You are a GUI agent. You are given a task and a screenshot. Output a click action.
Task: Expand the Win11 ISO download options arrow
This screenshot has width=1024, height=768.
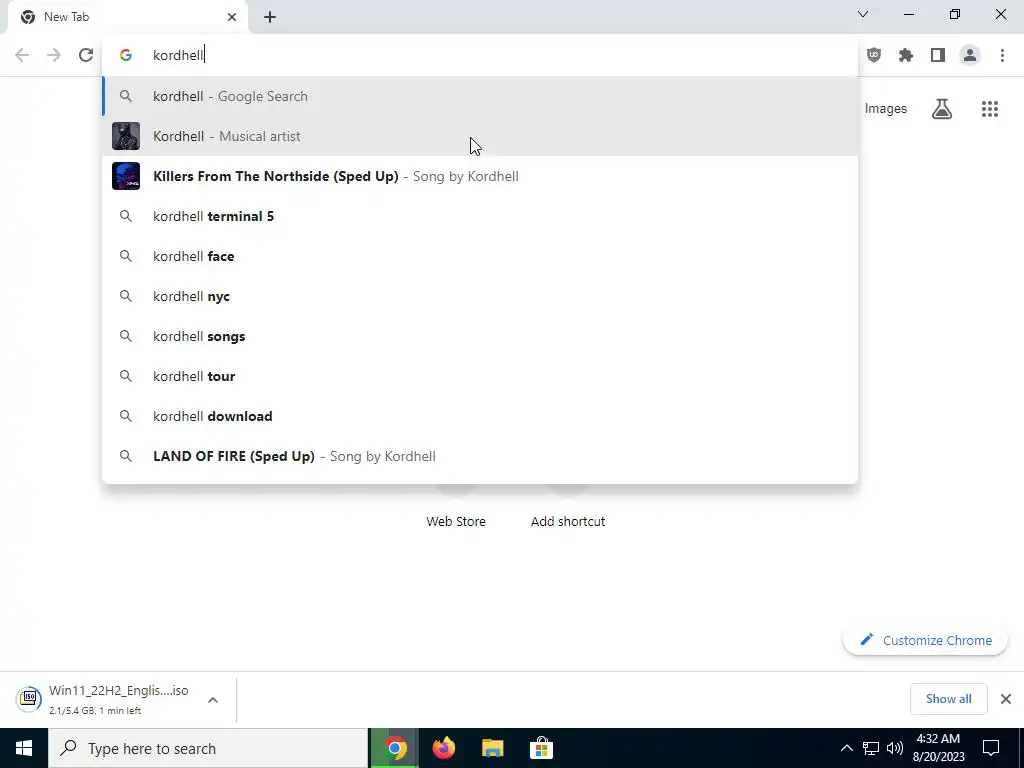tap(213, 699)
